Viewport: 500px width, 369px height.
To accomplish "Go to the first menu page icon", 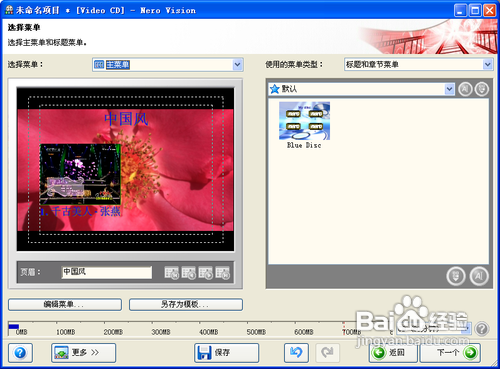I will pyautogui.click(x=172, y=273).
